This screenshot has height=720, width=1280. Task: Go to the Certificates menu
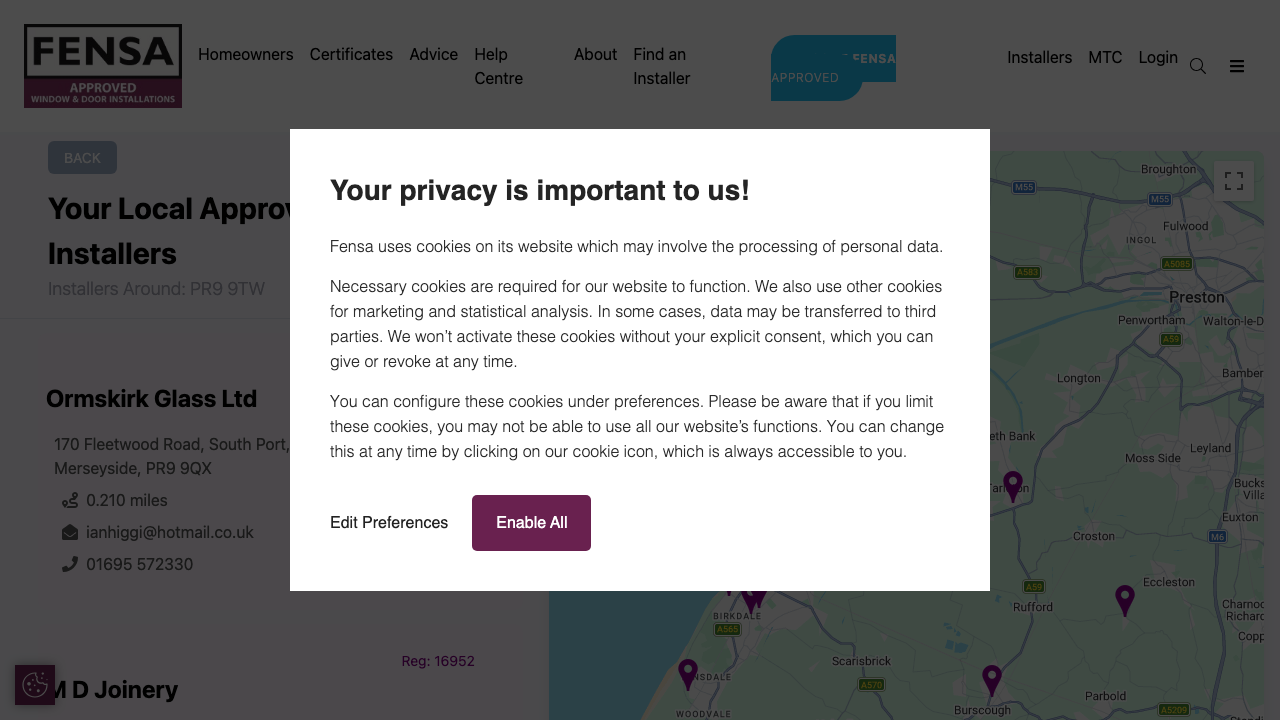tap(351, 54)
